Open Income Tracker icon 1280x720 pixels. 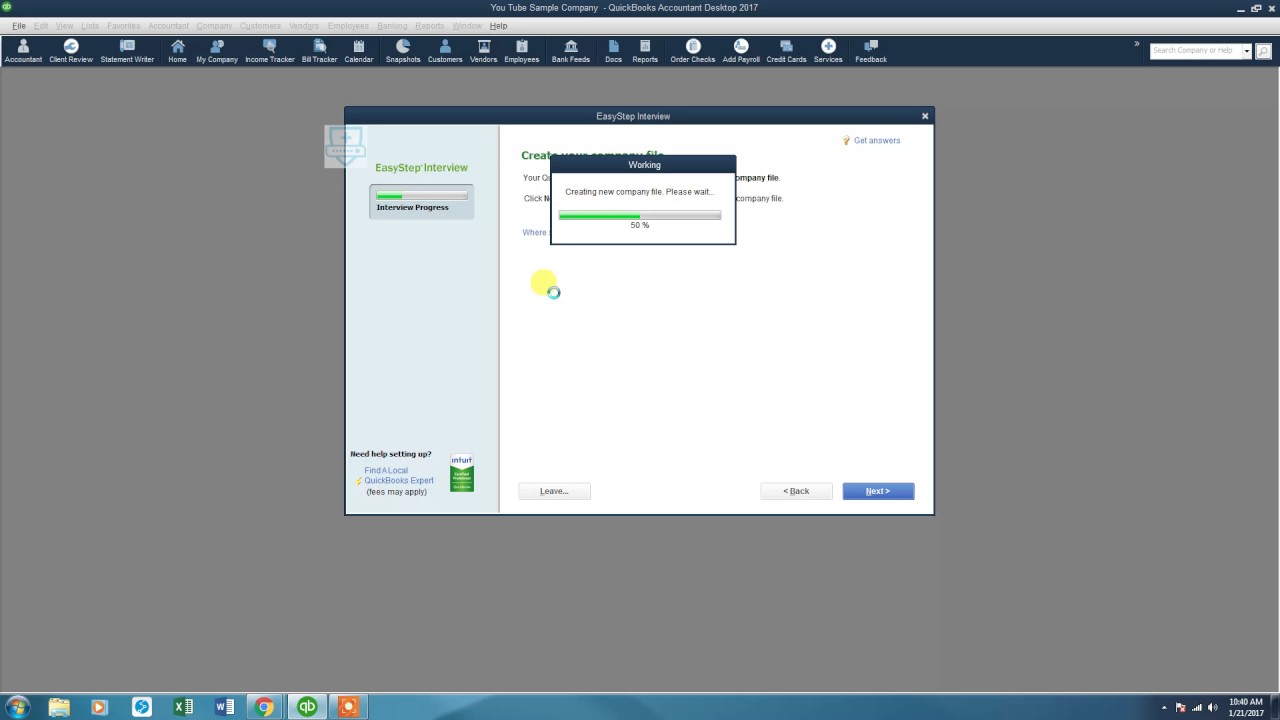(270, 51)
